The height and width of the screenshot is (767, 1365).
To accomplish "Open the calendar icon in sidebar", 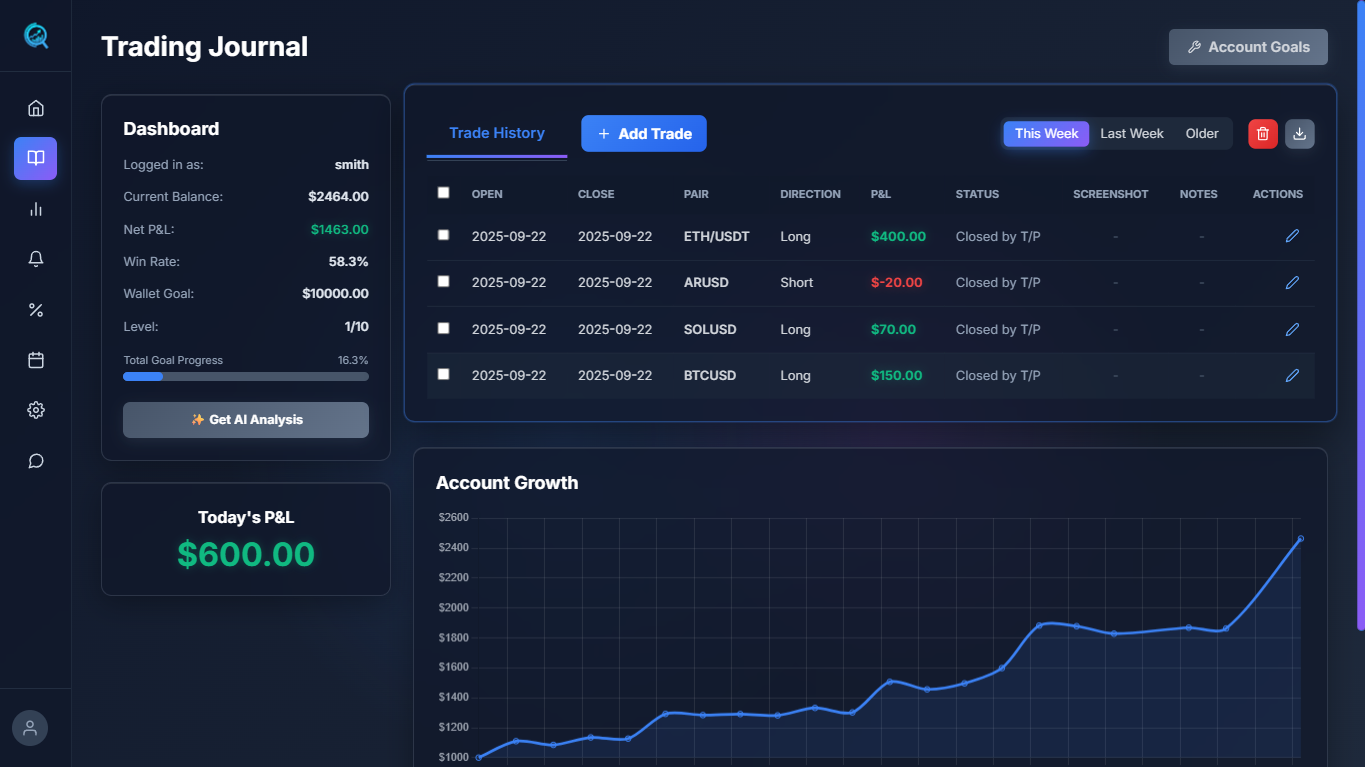I will point(36,360).
